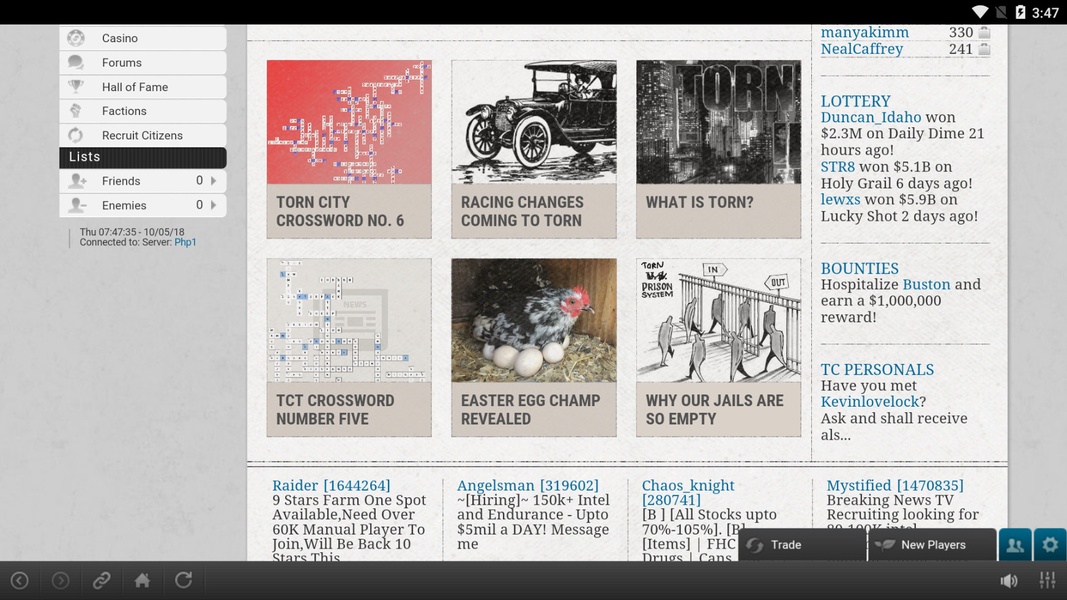This screenshot has width=1067, height=600.
Task: Open Easter Egg Champ Revealed article
Action: 534,347
